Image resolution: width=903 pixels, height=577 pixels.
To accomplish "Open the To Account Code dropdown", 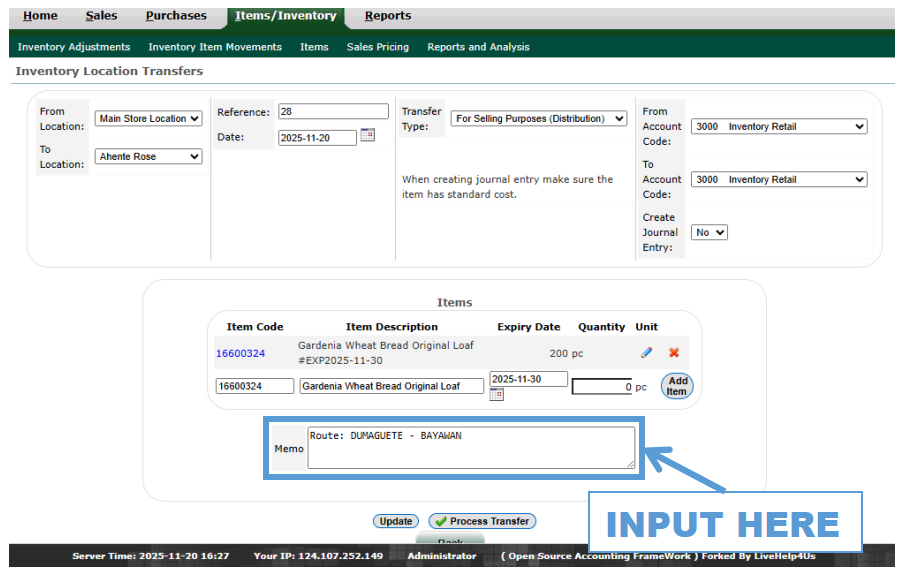I will click(778, 180).
